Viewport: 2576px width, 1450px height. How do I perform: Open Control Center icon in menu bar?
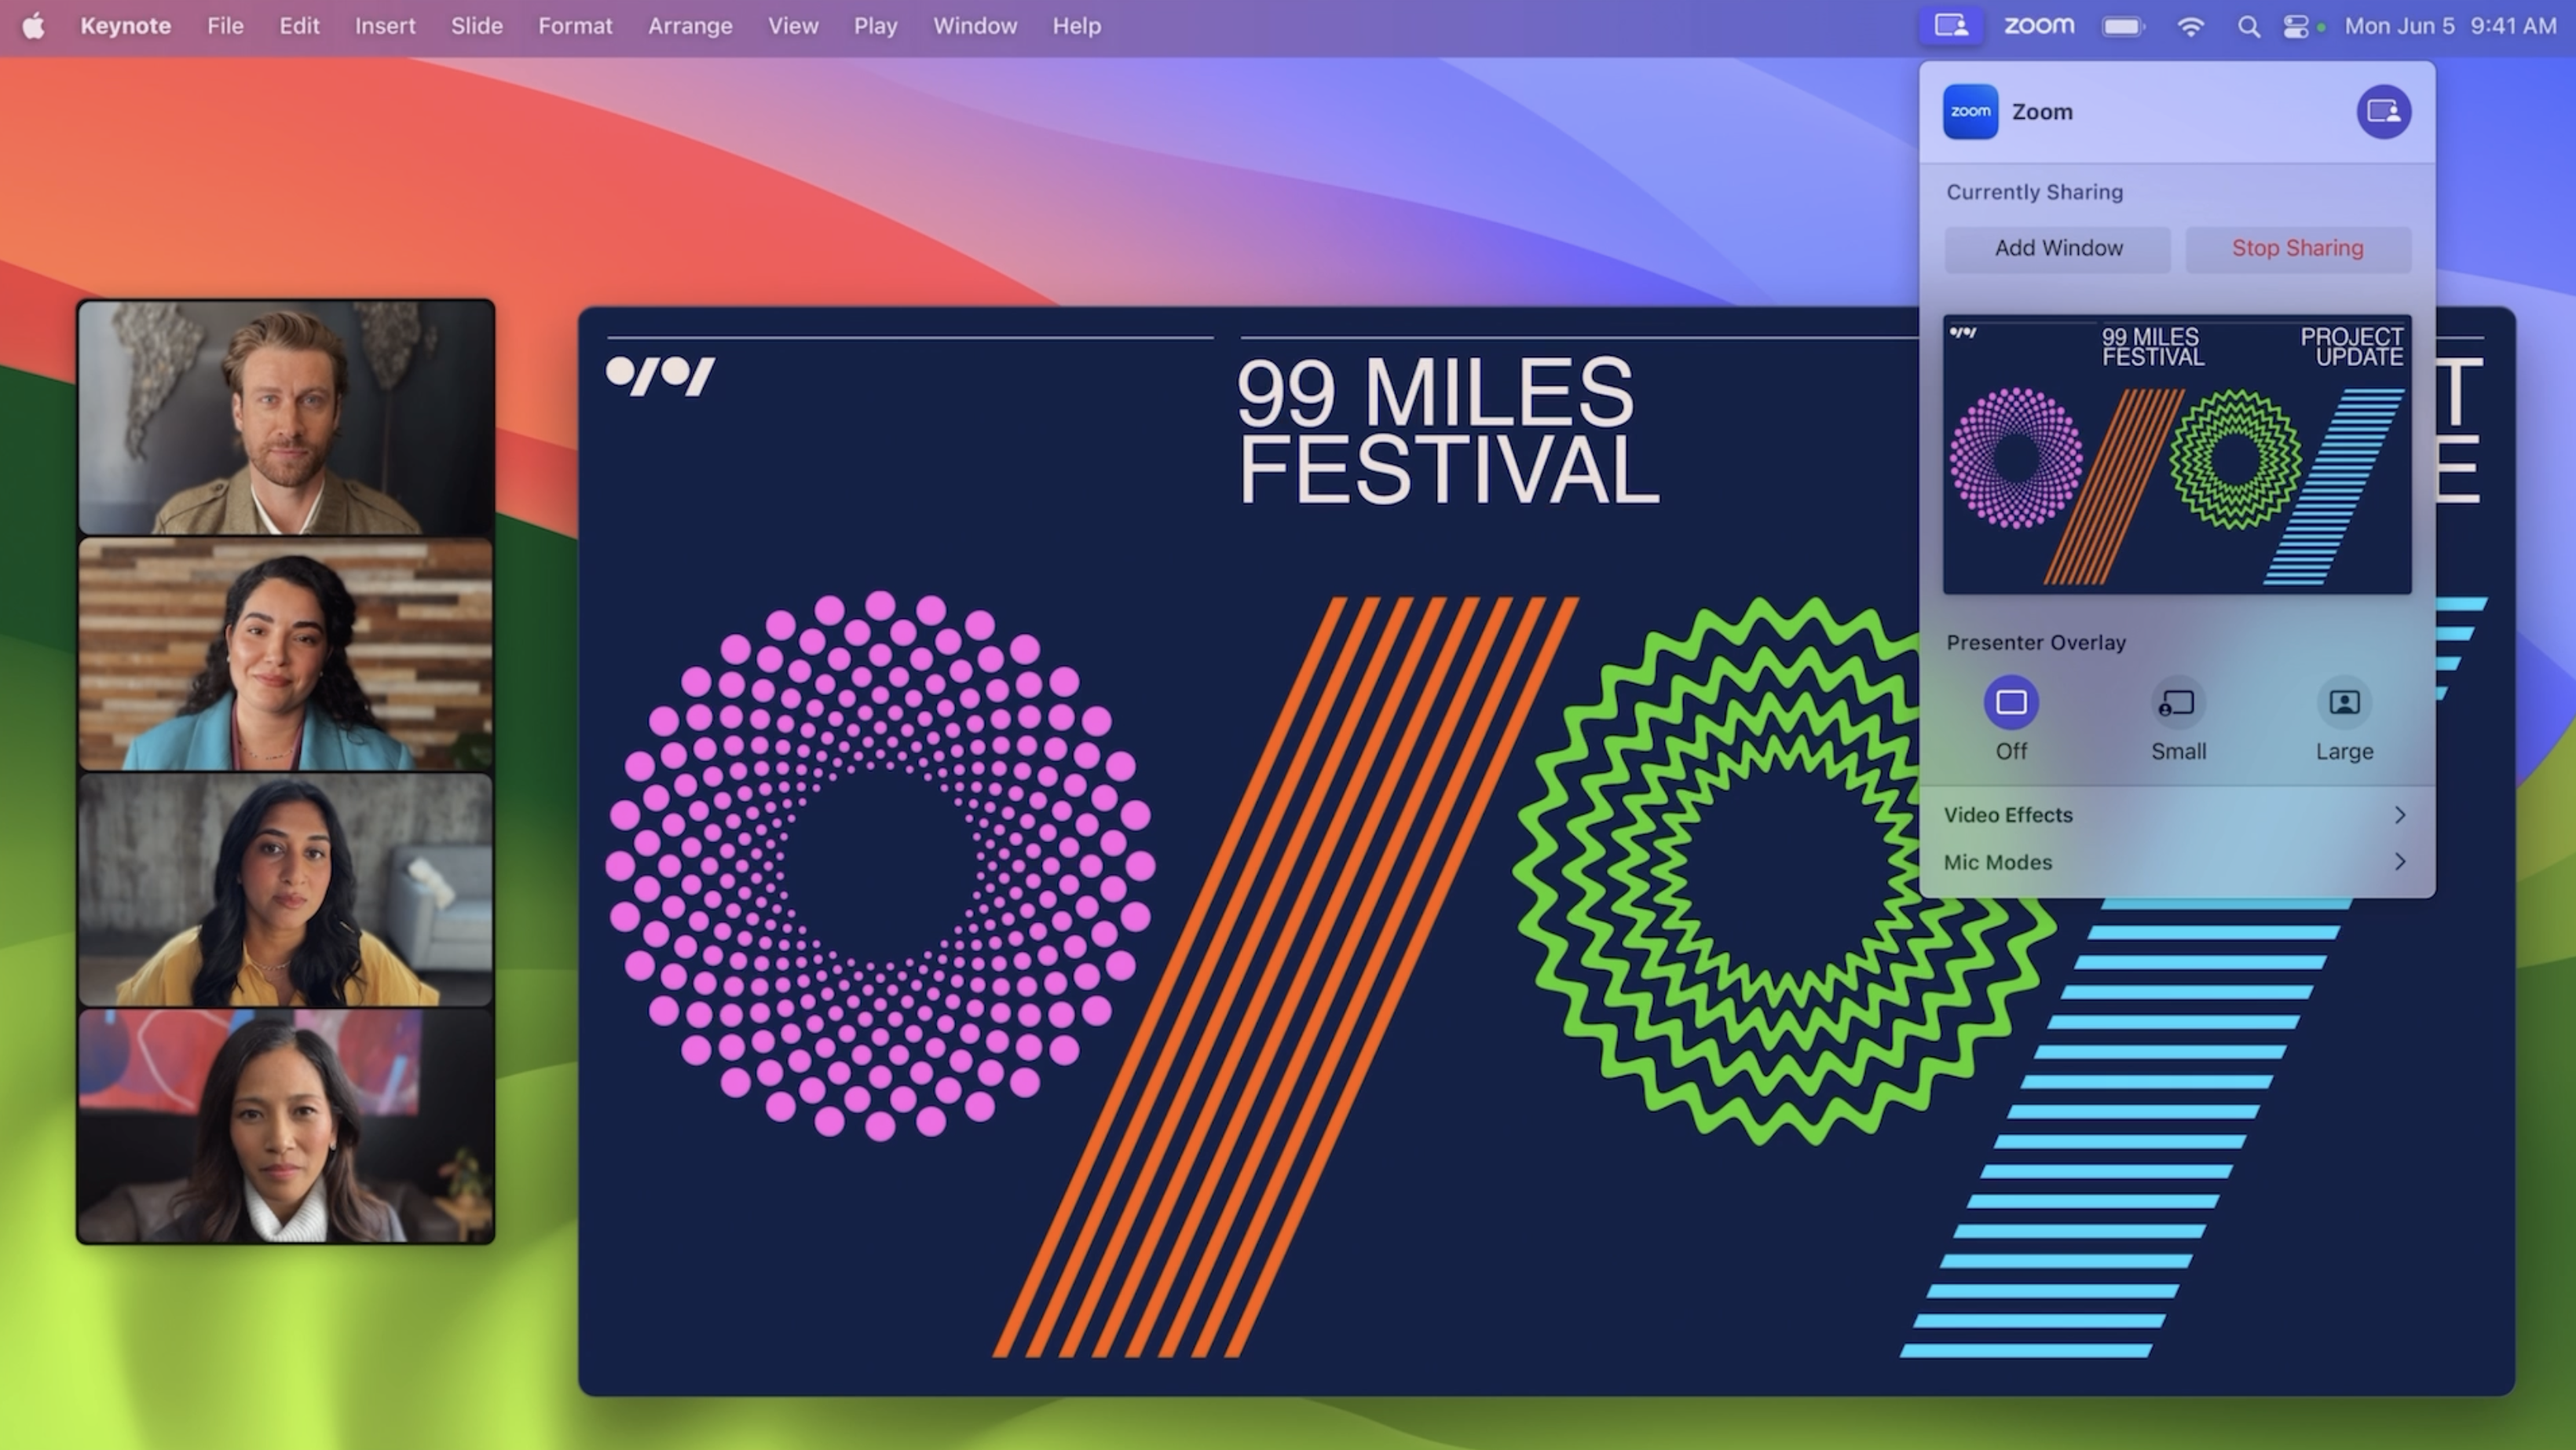tap(2295, 27)
